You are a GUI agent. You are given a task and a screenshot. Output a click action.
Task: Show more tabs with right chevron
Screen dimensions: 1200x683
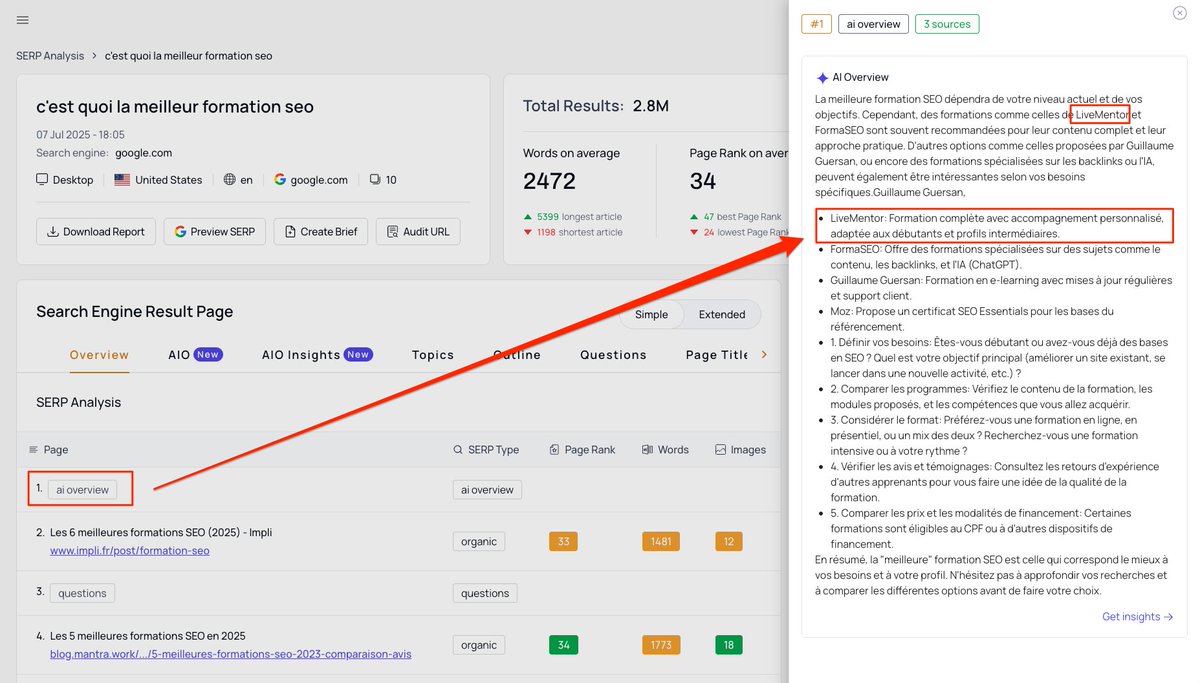pos(765,354)
